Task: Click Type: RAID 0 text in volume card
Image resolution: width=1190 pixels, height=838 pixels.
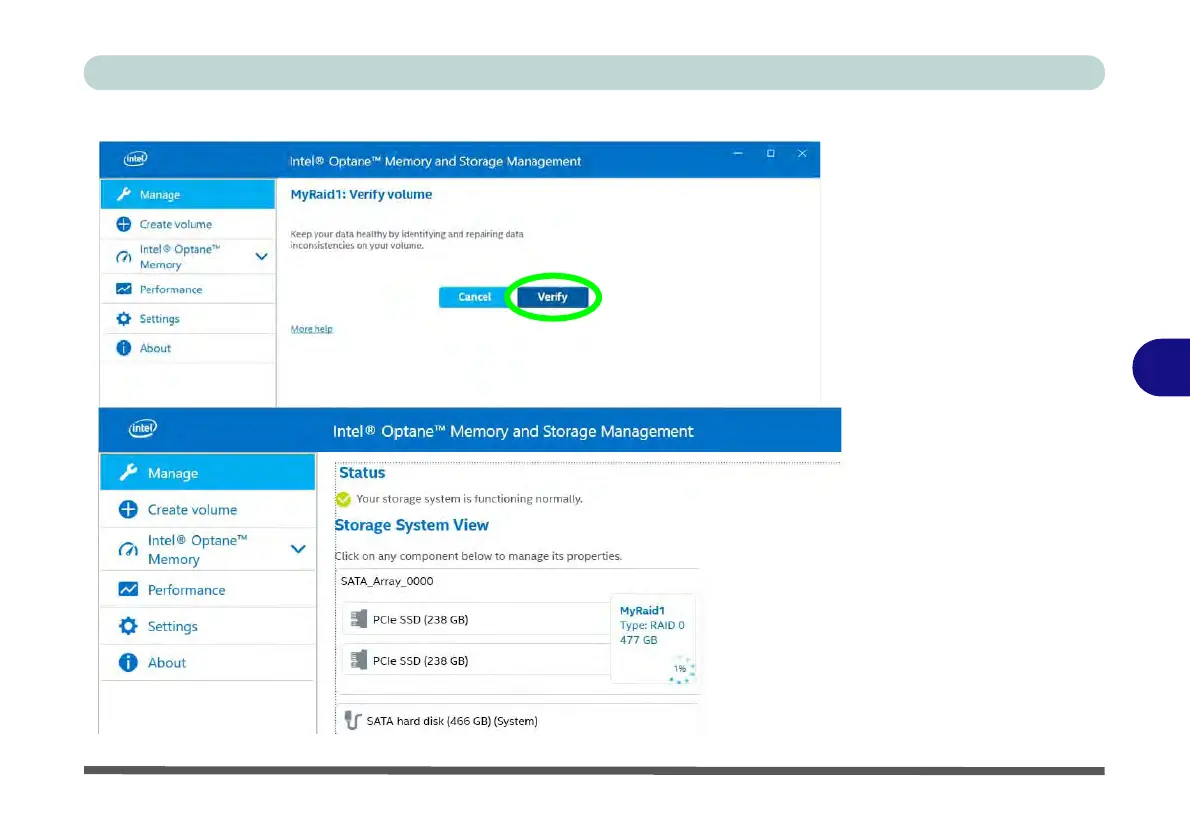Action: (x=652, y=625)
